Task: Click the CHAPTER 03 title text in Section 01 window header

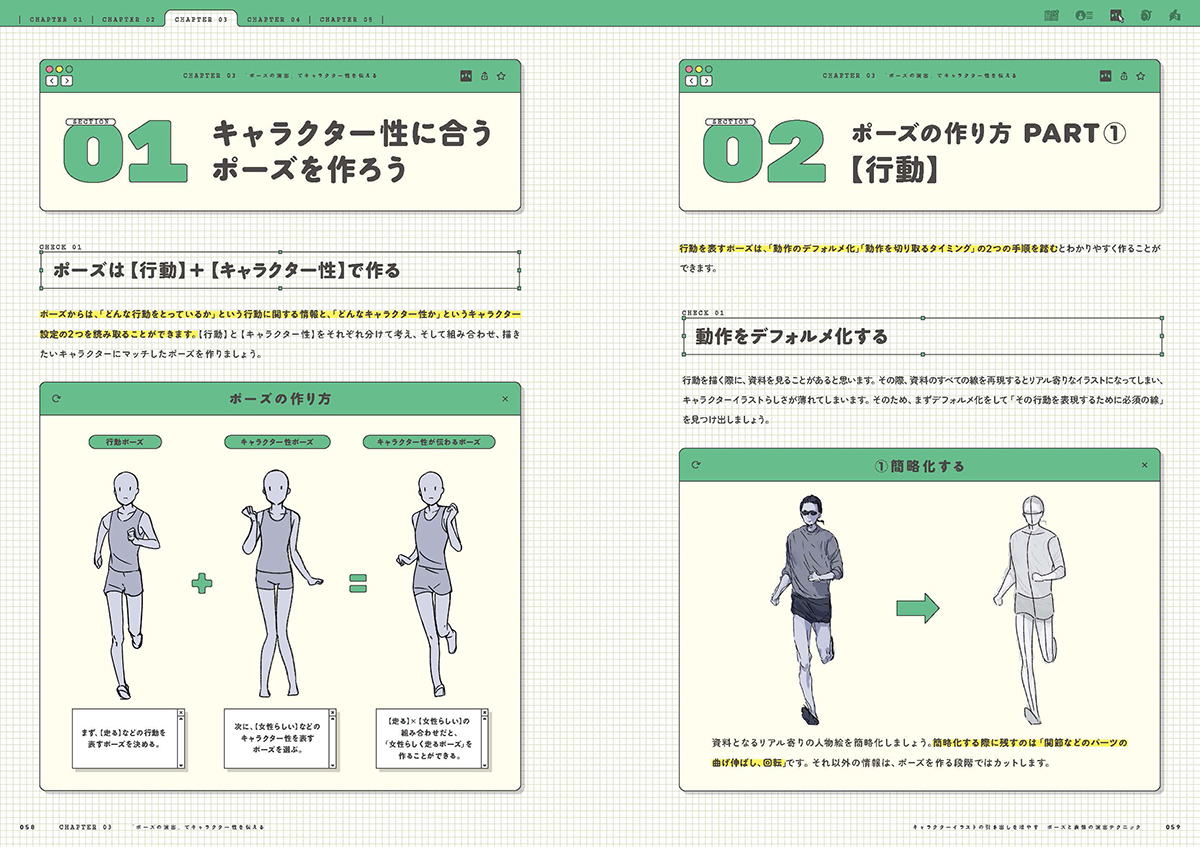Action: pyautogui.click(x=282, y=75)
